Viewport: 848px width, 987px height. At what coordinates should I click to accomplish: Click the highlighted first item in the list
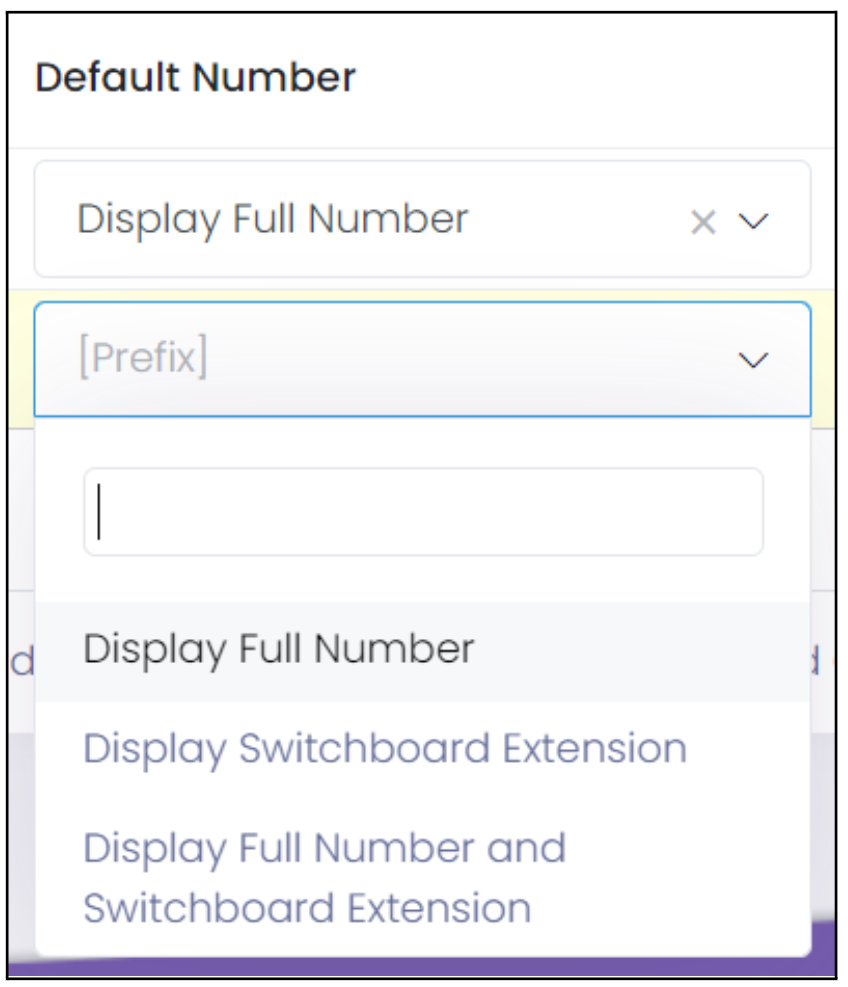[x=422, y=651]
